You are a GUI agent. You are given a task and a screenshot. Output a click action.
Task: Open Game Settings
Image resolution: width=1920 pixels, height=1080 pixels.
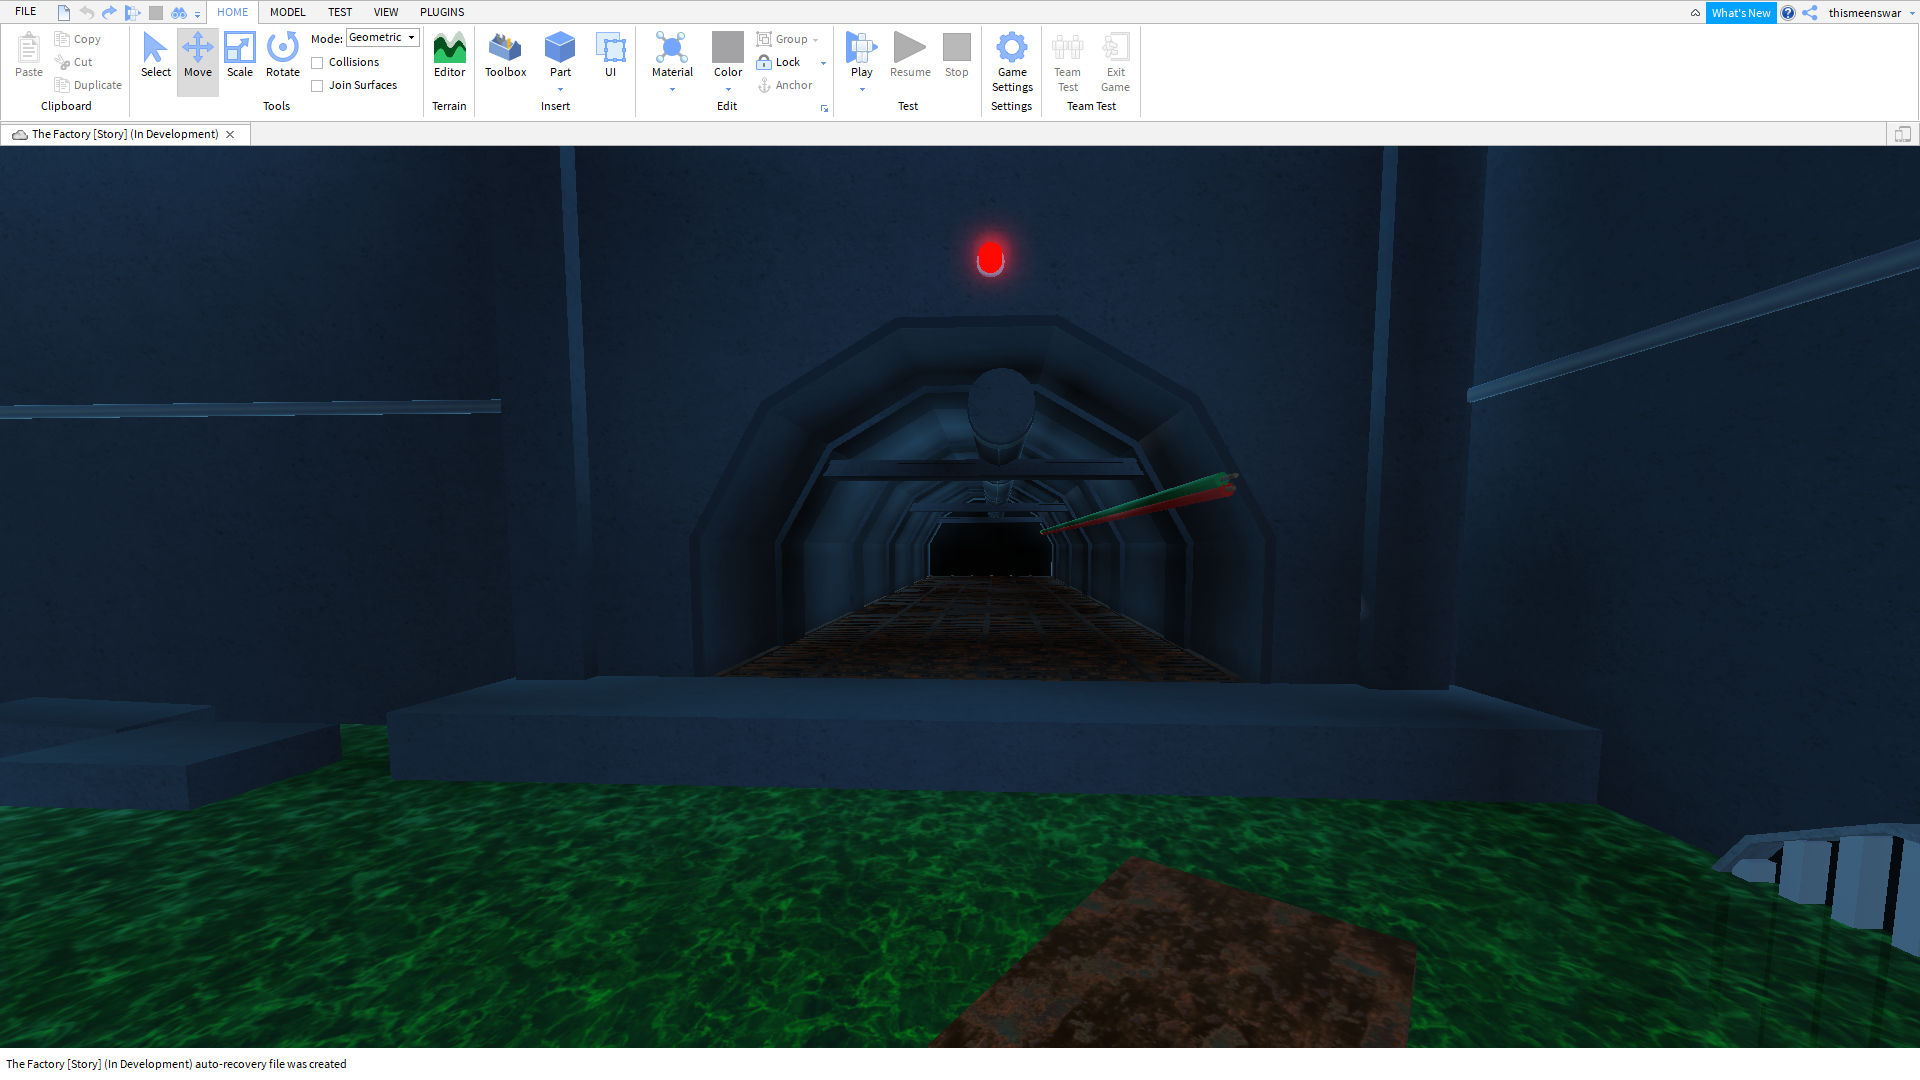pyautogui.click(x=1012, y=60)
